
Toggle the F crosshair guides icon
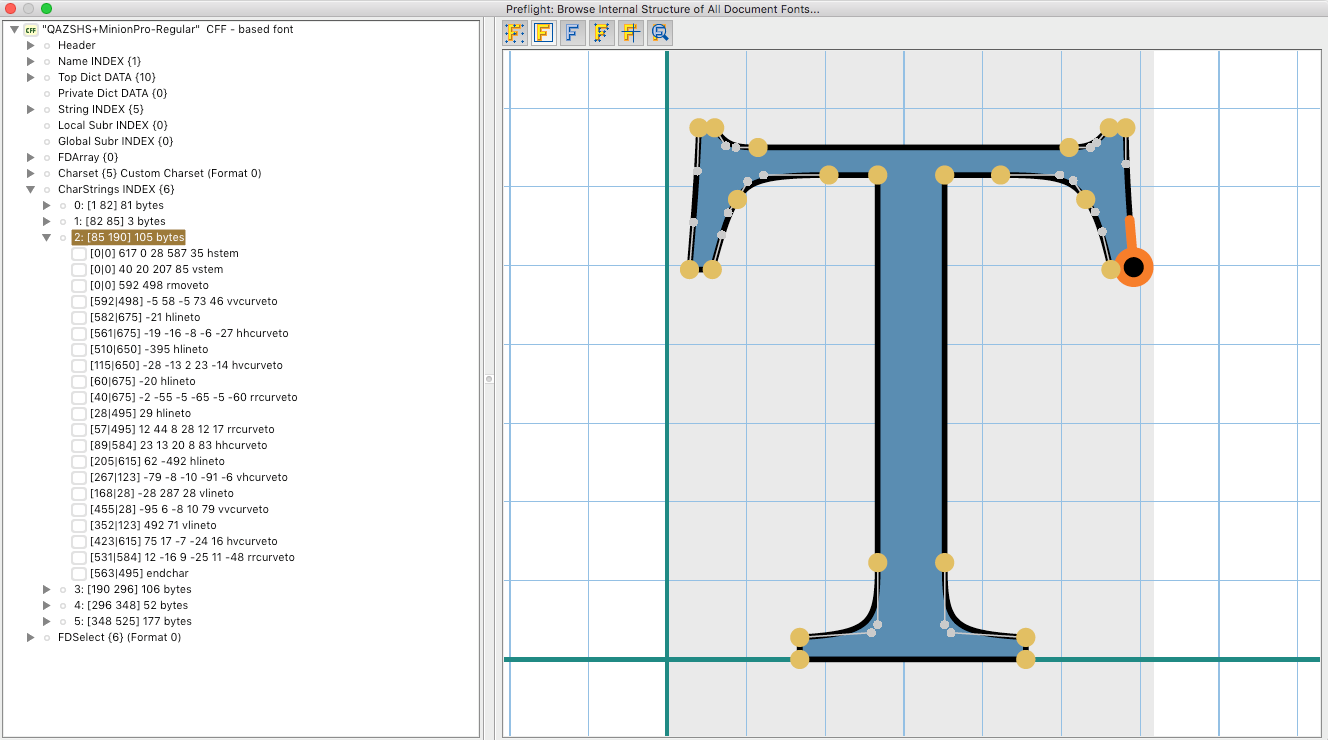point(630,33)
